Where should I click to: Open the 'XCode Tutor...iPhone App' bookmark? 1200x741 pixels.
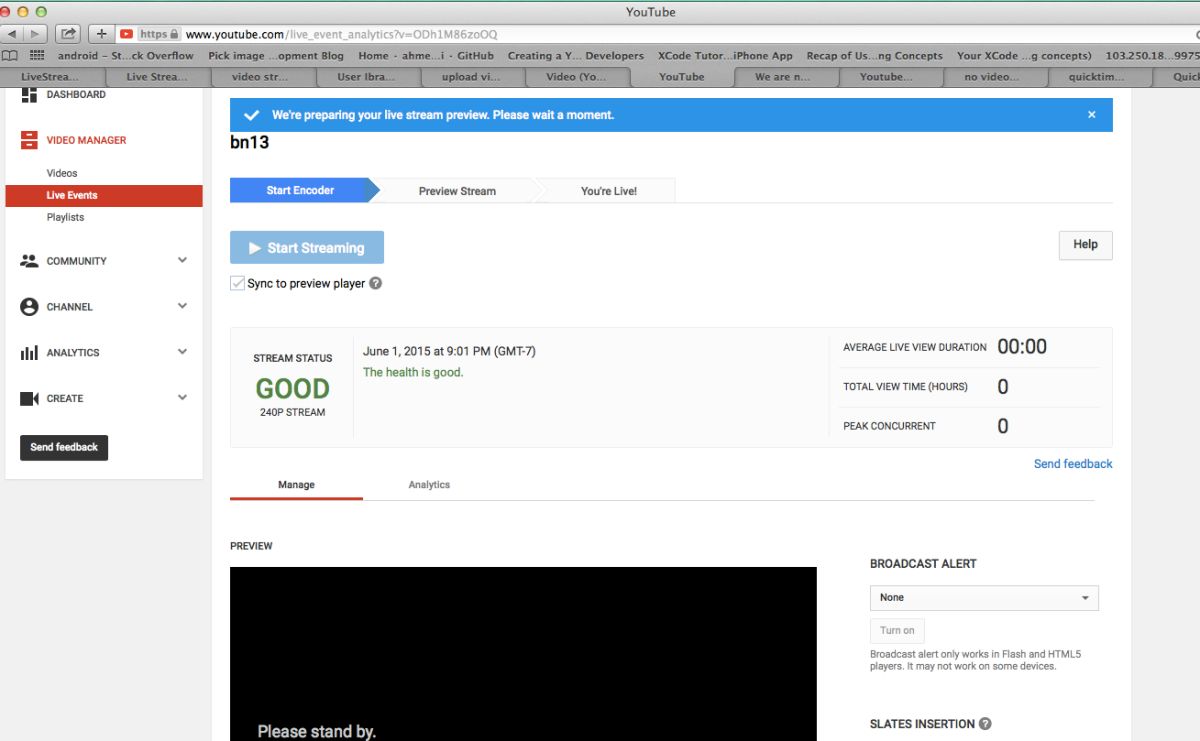(x=725, y=56)
